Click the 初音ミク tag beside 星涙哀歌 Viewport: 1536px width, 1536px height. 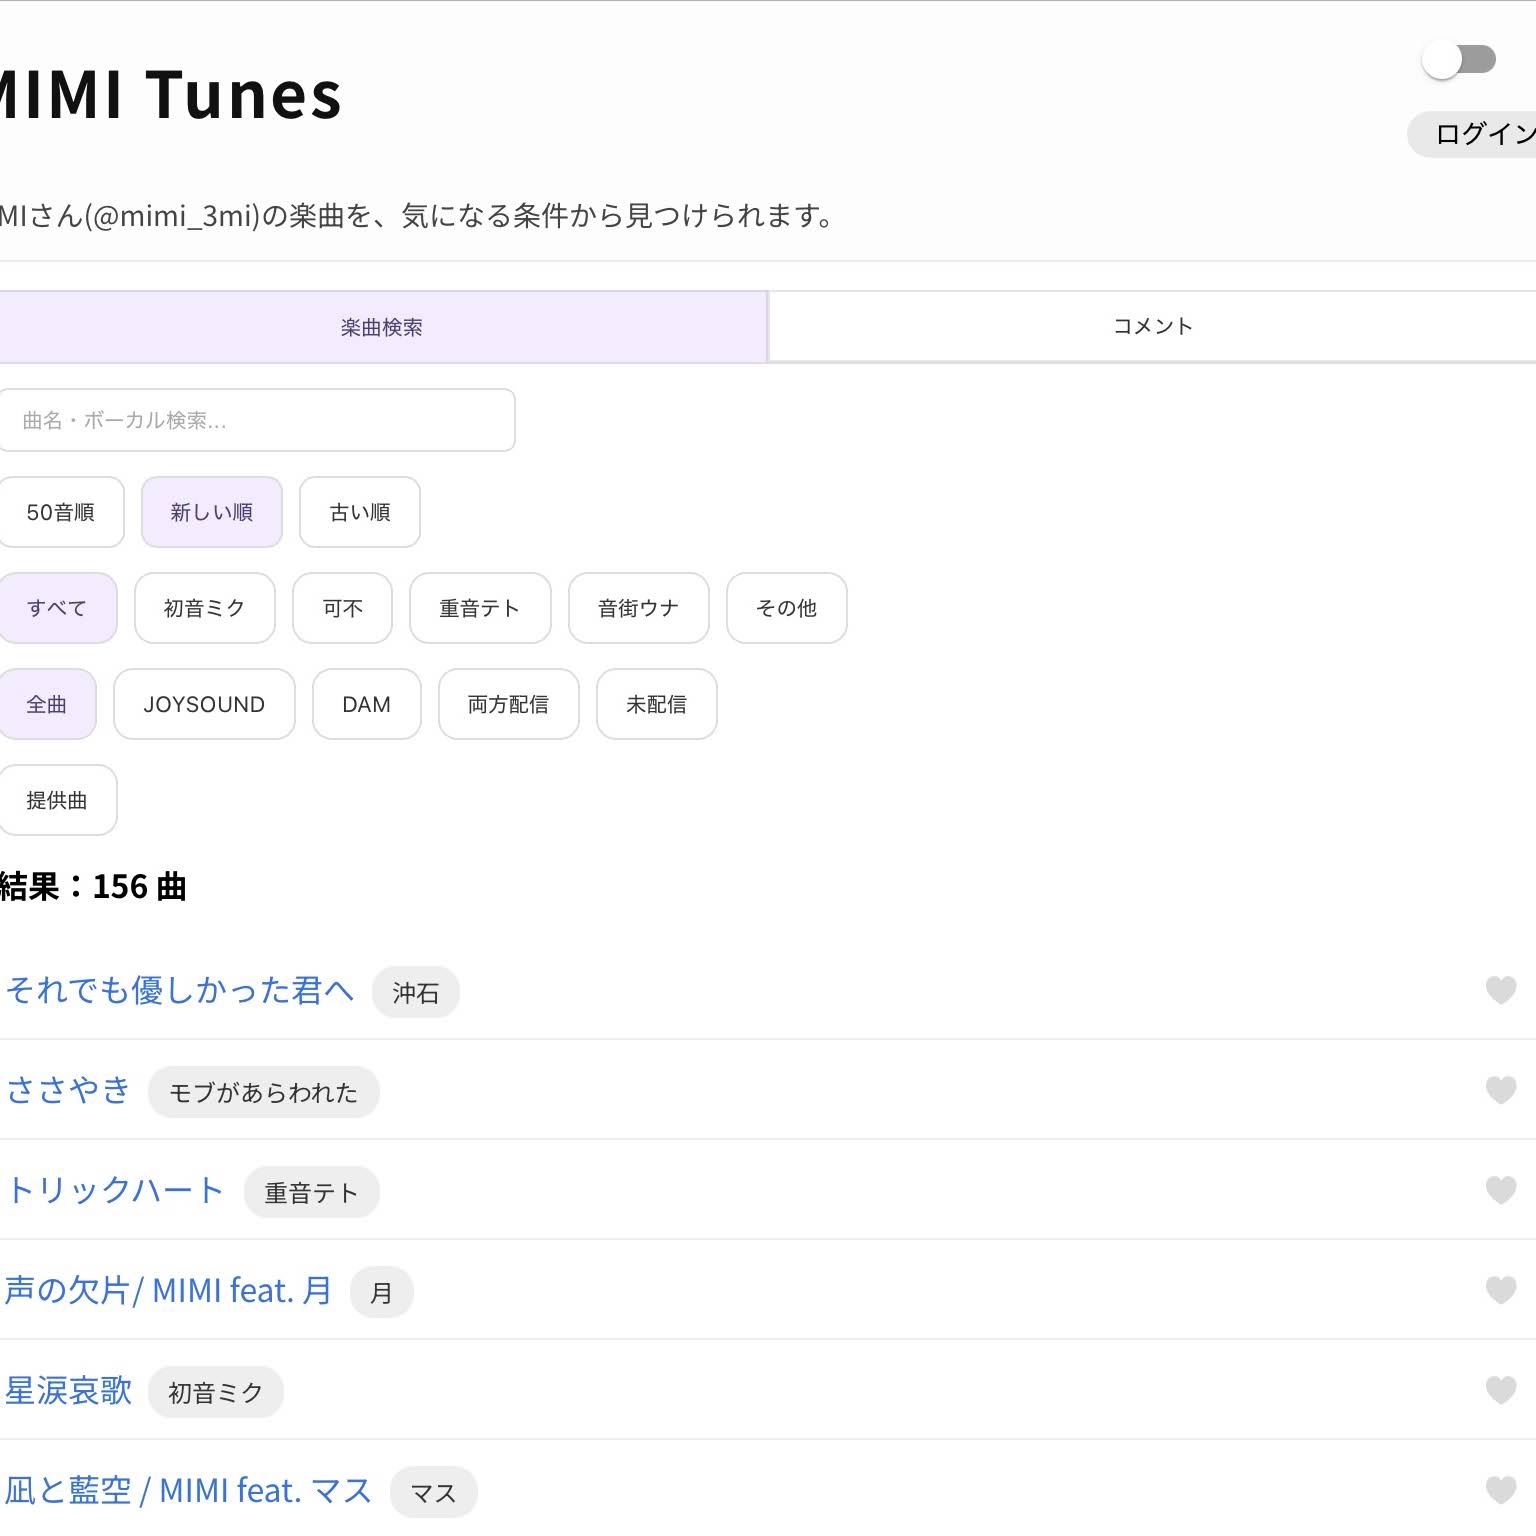(216, 1392)
